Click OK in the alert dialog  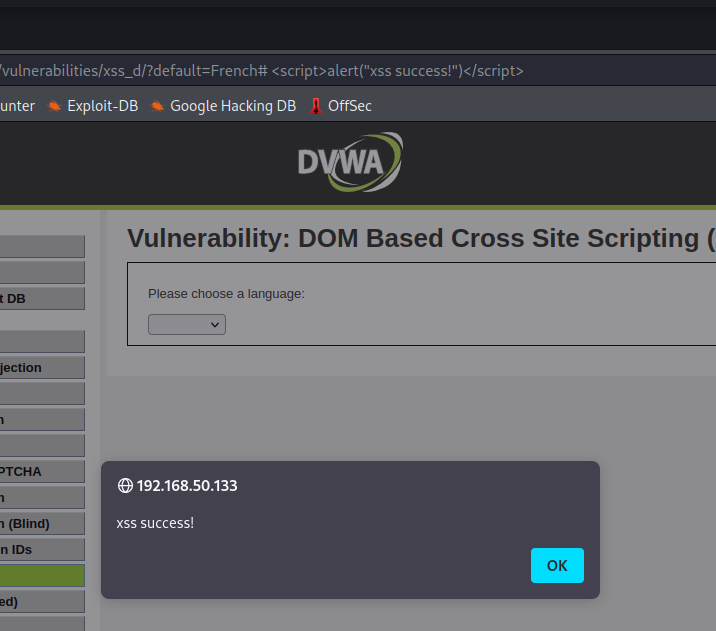point(557,565)
